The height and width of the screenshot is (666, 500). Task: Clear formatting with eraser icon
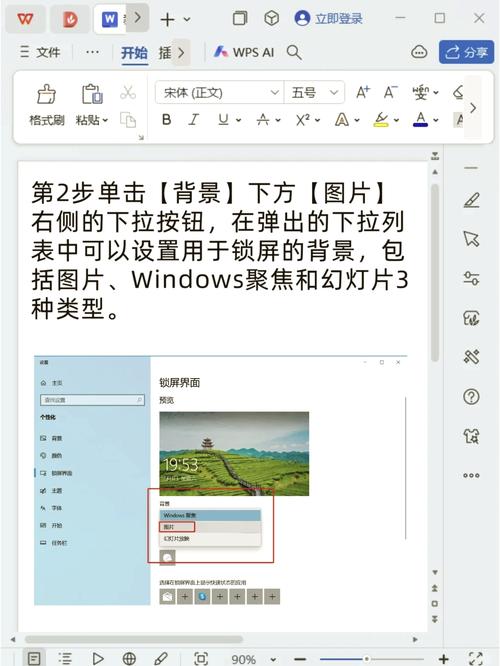click(458, 92)
